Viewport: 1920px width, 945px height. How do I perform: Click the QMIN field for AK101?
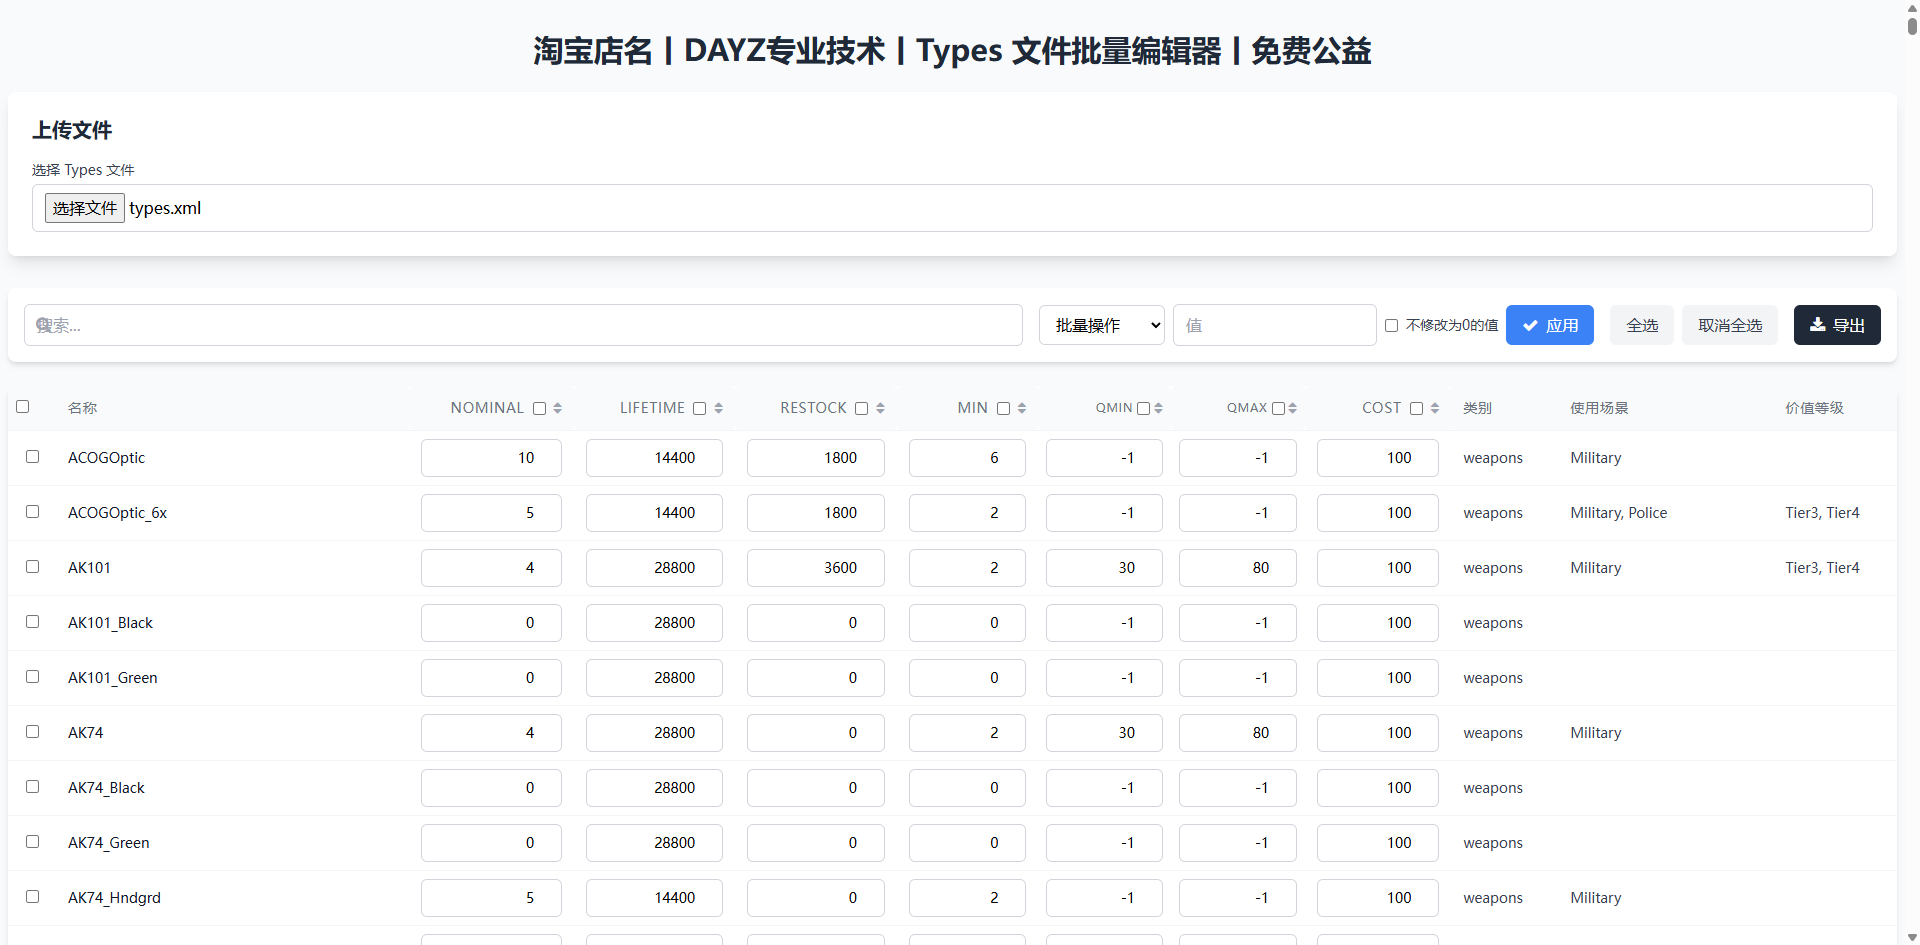(1104, 568)
